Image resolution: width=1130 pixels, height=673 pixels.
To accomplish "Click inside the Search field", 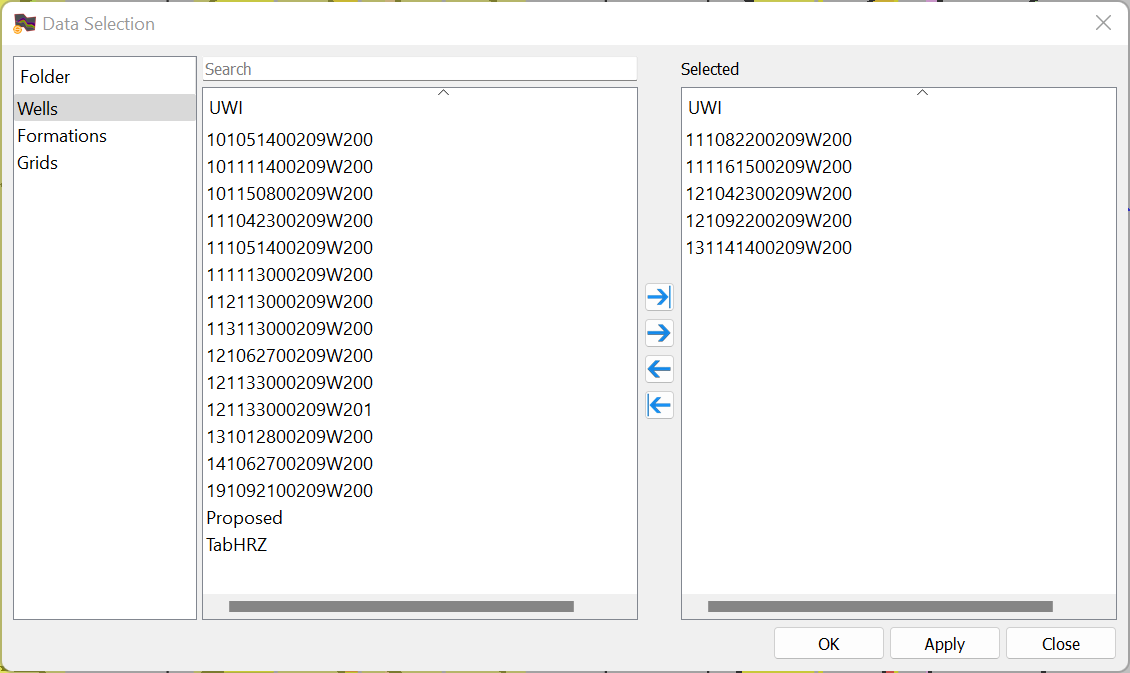I will 419,68.
